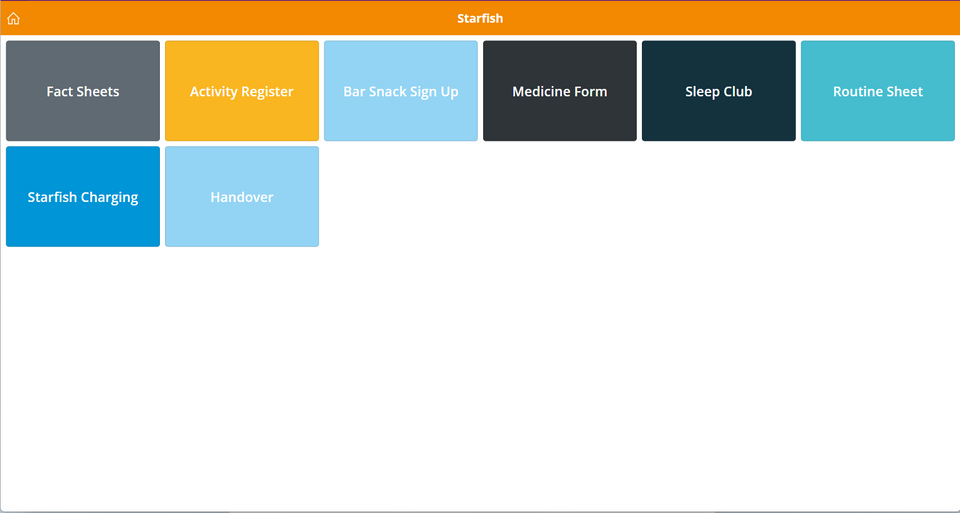Open the Activity Register tile
The height and width of the screenshot is (513, 960).
tap(242, 91)
